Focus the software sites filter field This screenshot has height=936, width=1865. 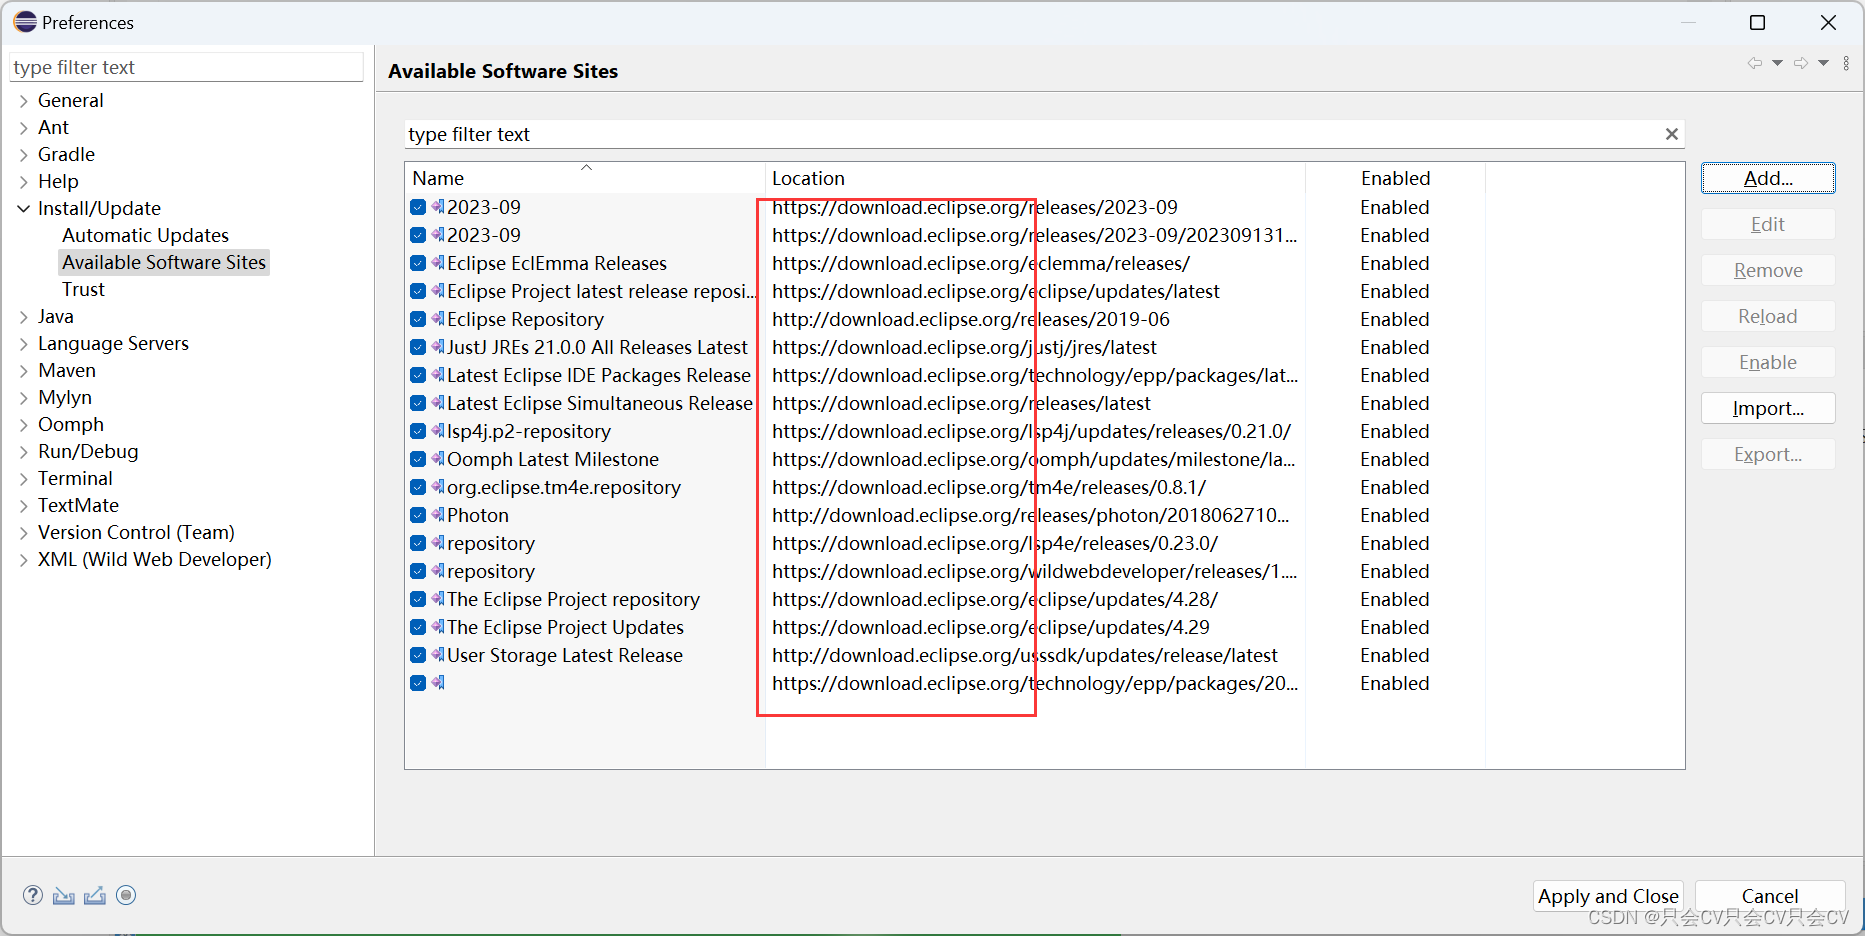click(1033, 134)
